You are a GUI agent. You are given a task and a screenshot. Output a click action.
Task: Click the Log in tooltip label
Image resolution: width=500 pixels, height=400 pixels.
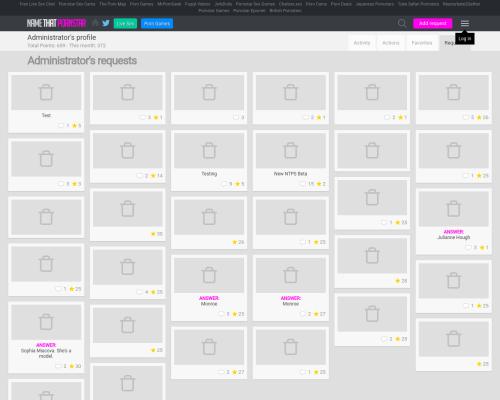(465, 39)
